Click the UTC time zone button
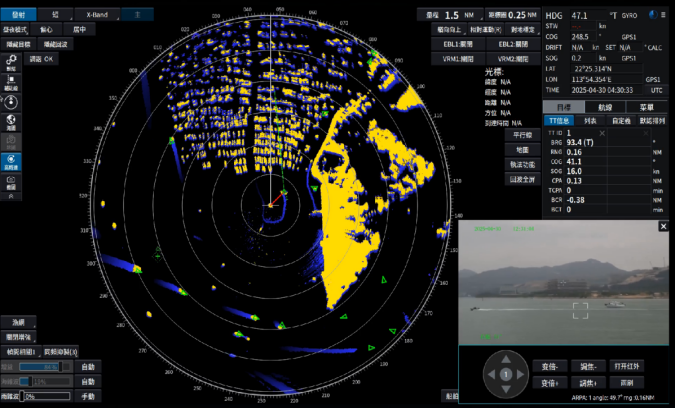This screenshot has height=408, width=675. (656, 90)
